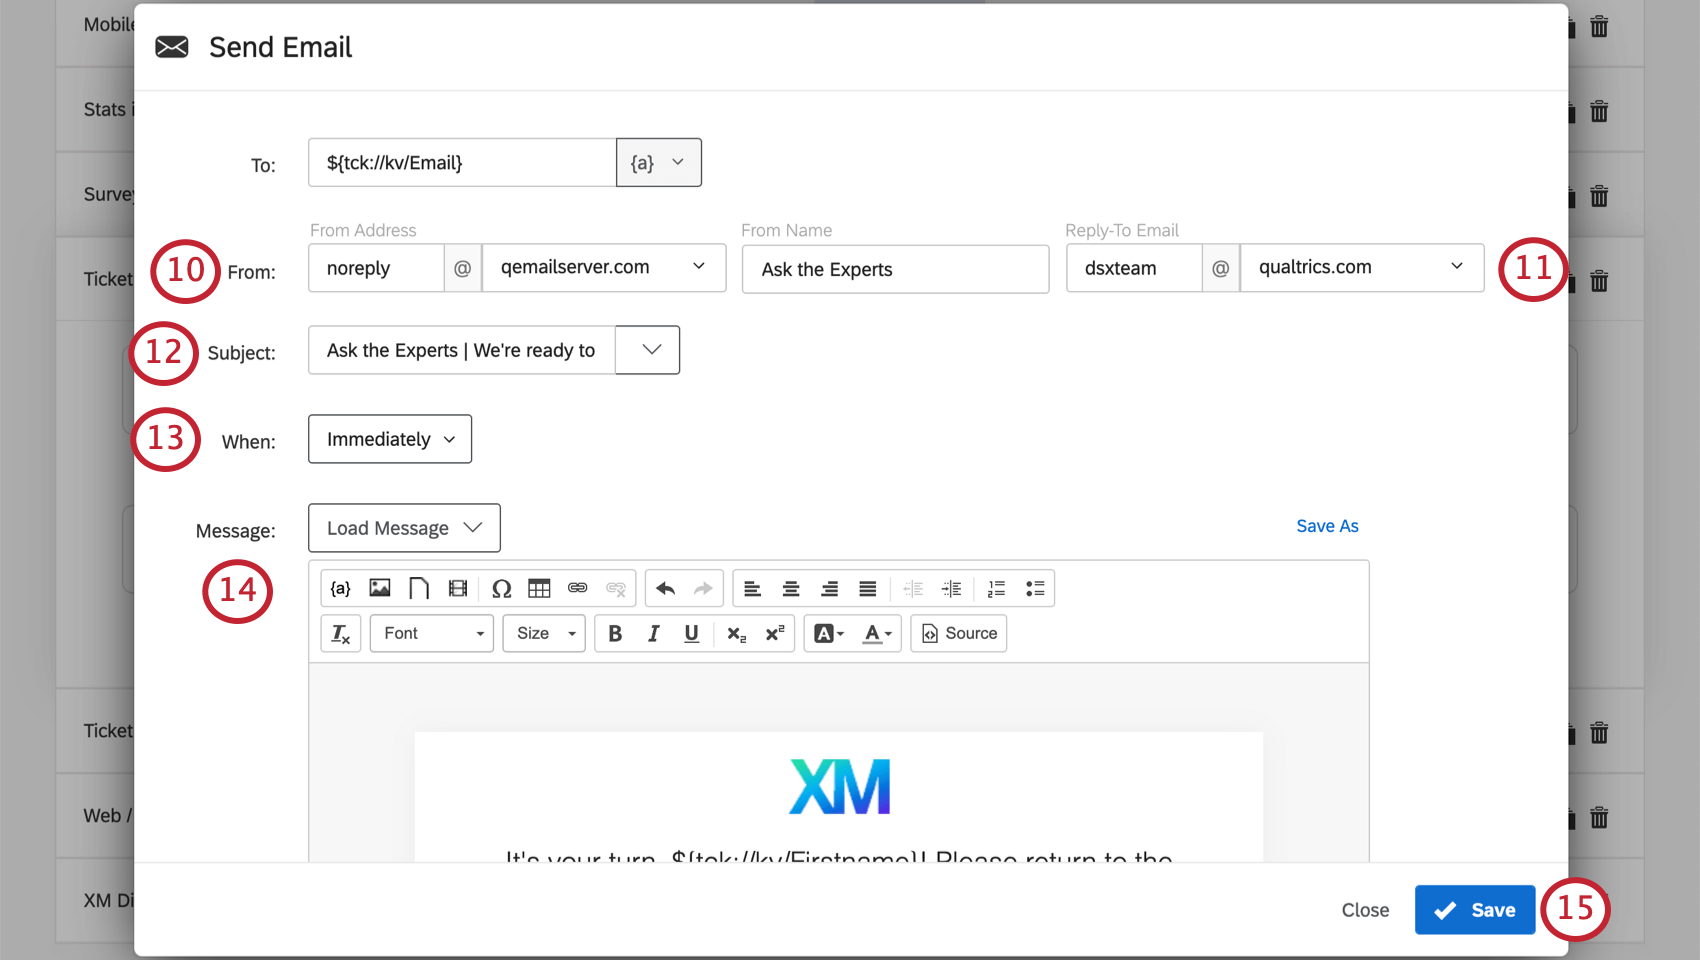Viewport: 1700px width, 960px height.
Task: Click the Save As link
Action: pyautogui.click(x=1326, y=525)
